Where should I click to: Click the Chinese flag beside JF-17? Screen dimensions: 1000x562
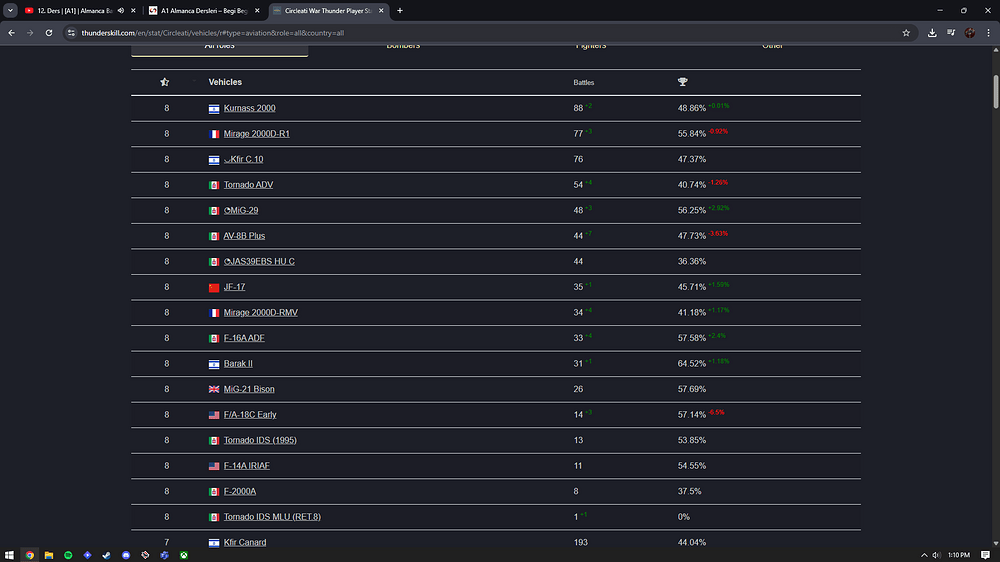[214, 287]
